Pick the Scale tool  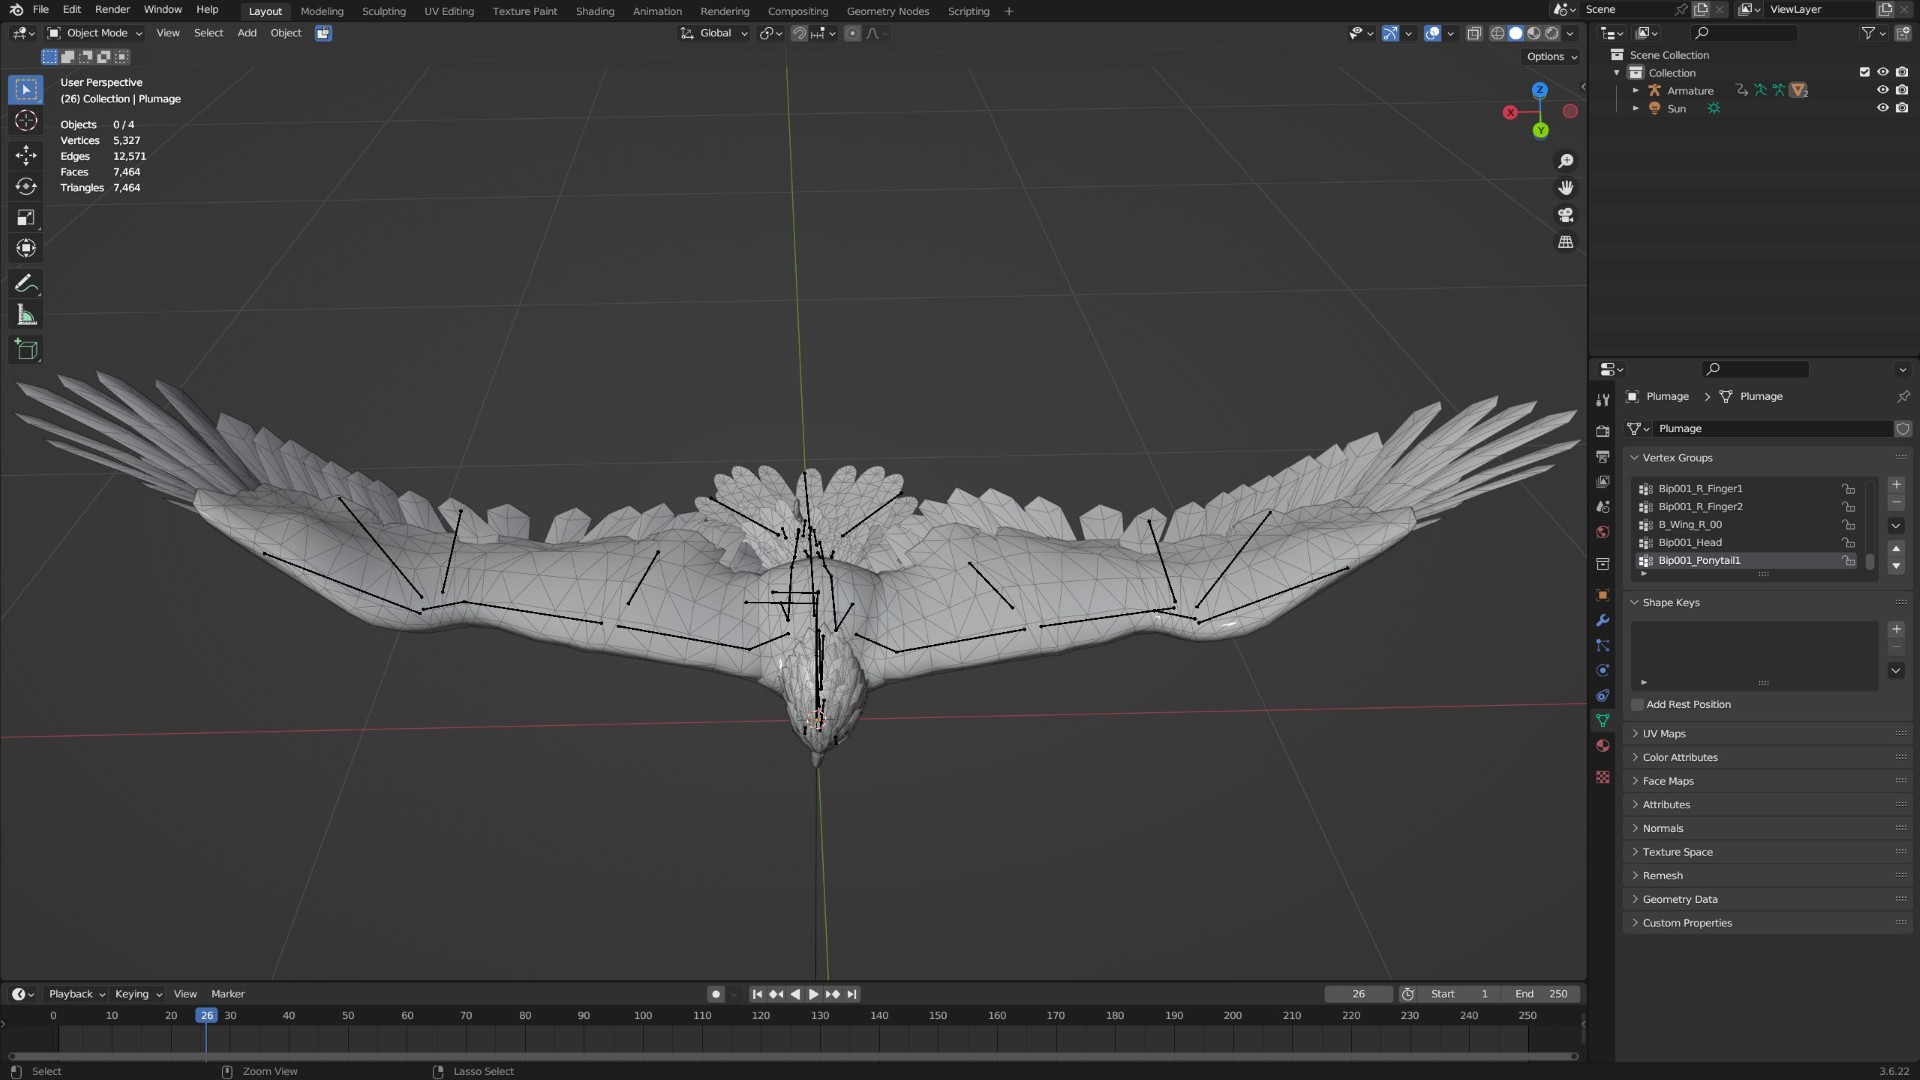click(26, 217)
